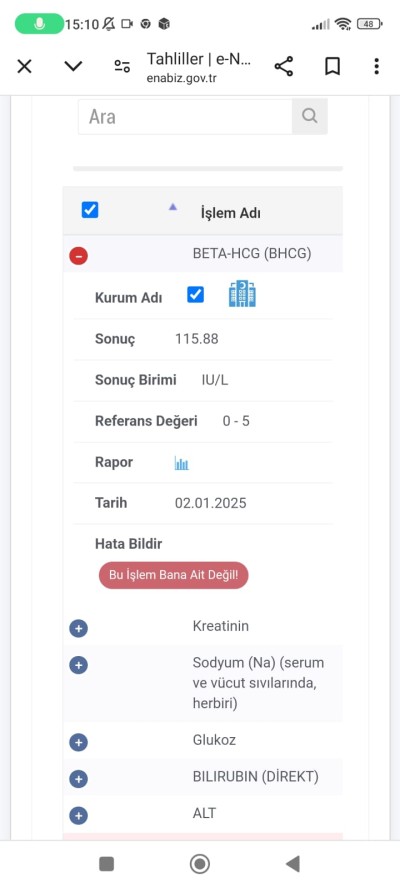Open site settings icon beside URL

click(122, 66)
